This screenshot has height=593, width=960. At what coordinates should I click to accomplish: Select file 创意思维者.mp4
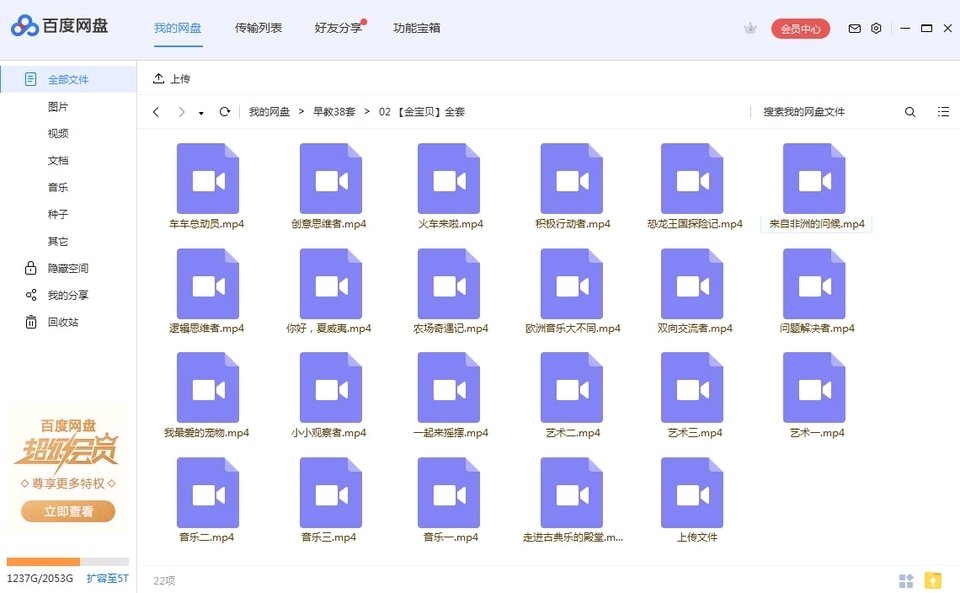tap(329, 187)
